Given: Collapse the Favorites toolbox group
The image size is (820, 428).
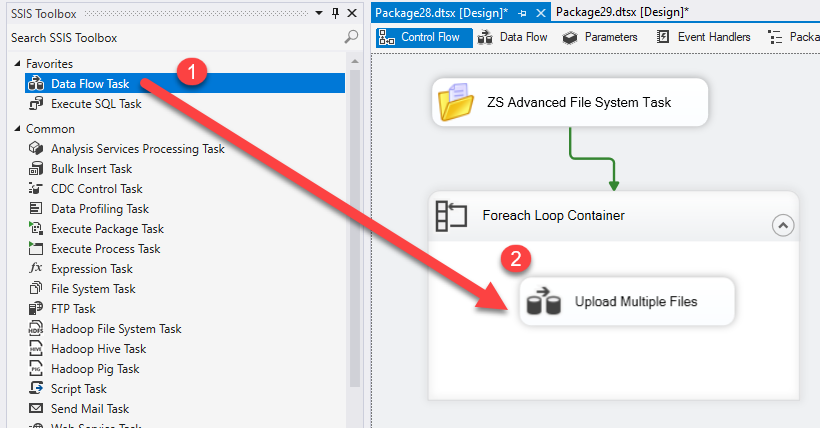Looking at the screenshot, I should (x=17, y=64).
